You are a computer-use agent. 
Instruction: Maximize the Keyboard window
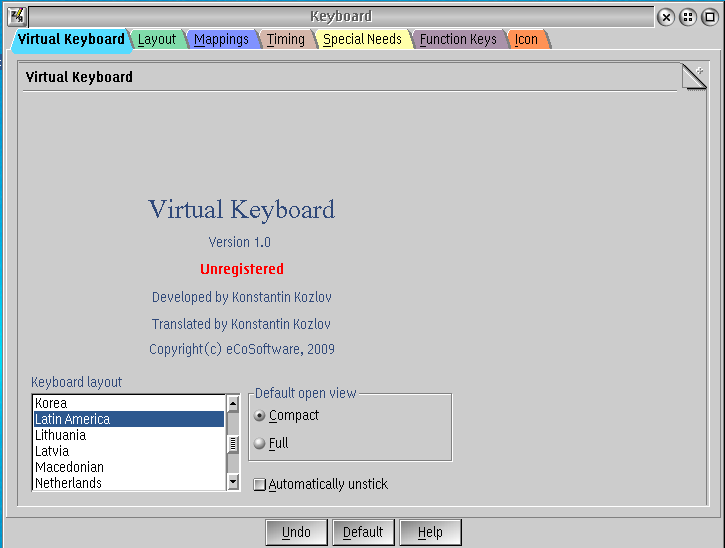[x=710, y=18]
